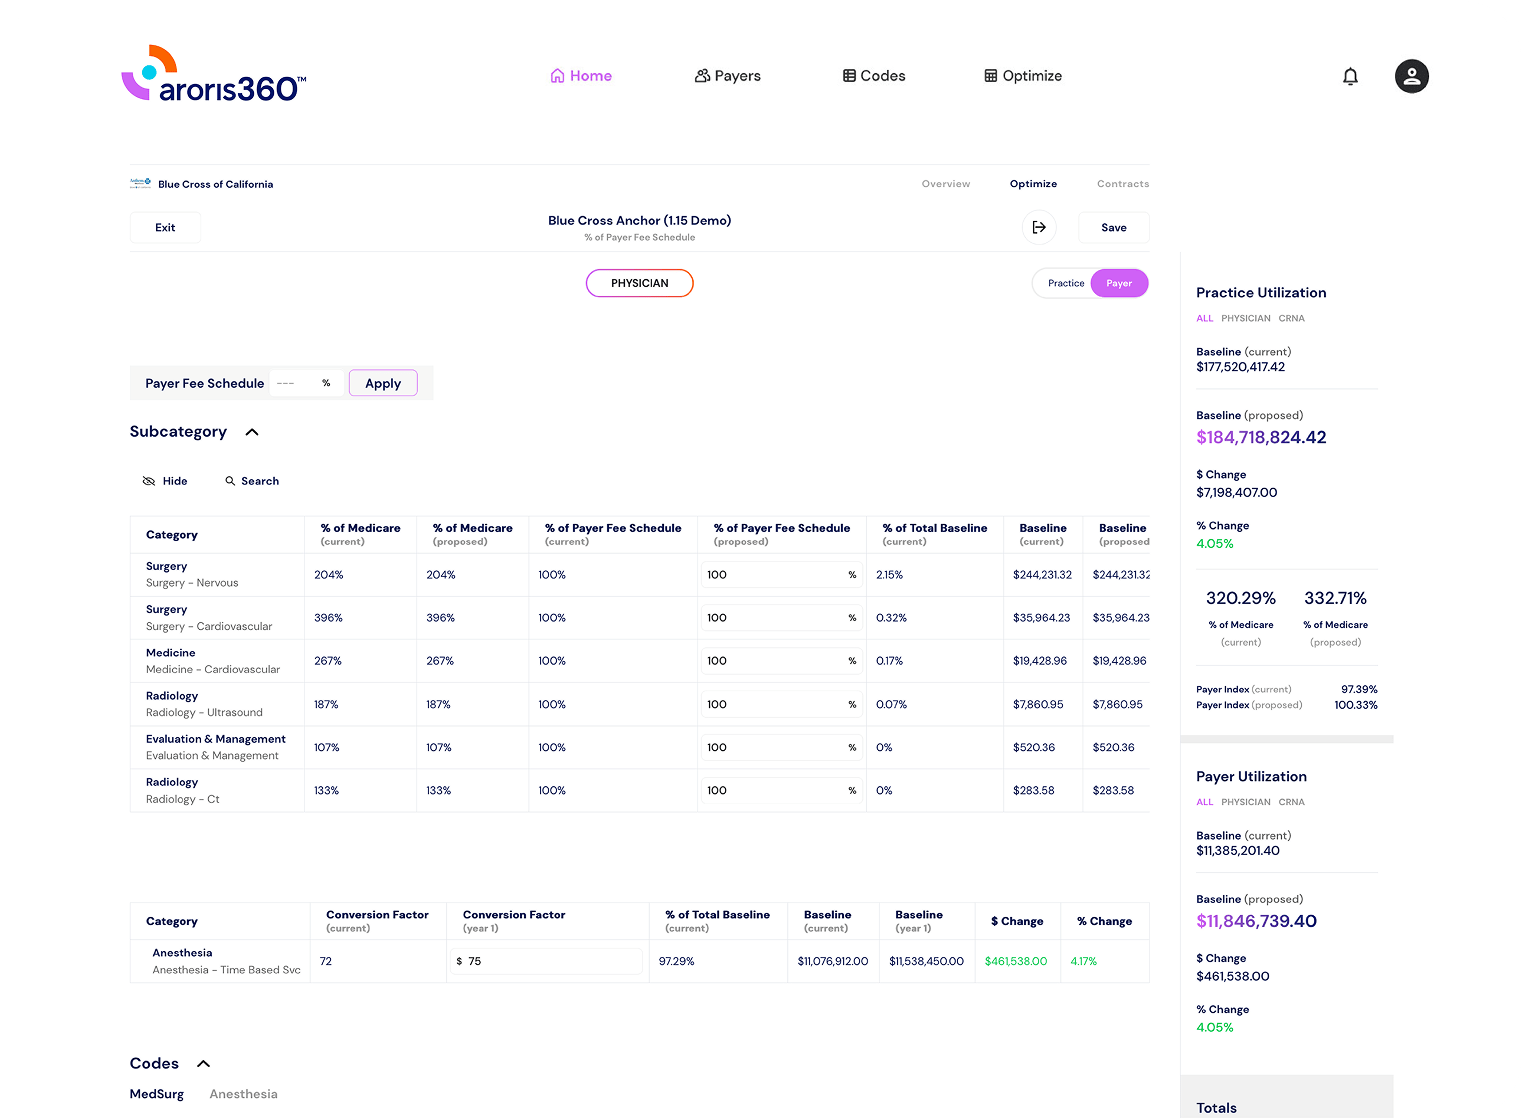1522x1120 pixels.
Task: Go to Home in top navigation
Action: [x=581, y=76]
